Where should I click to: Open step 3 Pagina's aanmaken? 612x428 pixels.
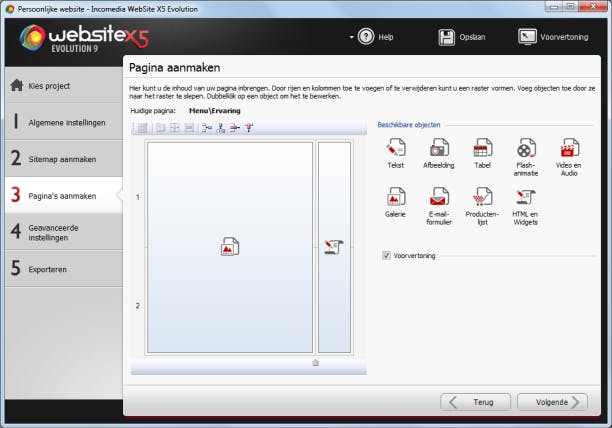[x=64, y=195]
